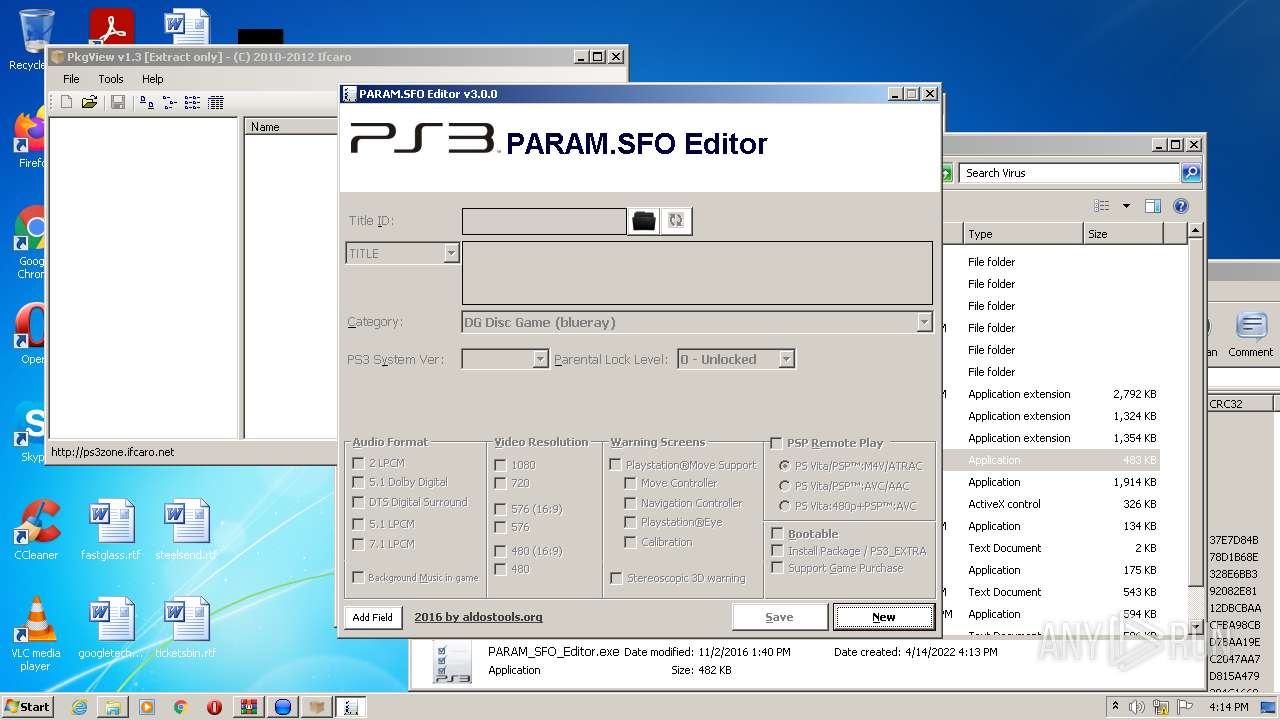Open Parental Lock Level dropdown

(786, 359)
